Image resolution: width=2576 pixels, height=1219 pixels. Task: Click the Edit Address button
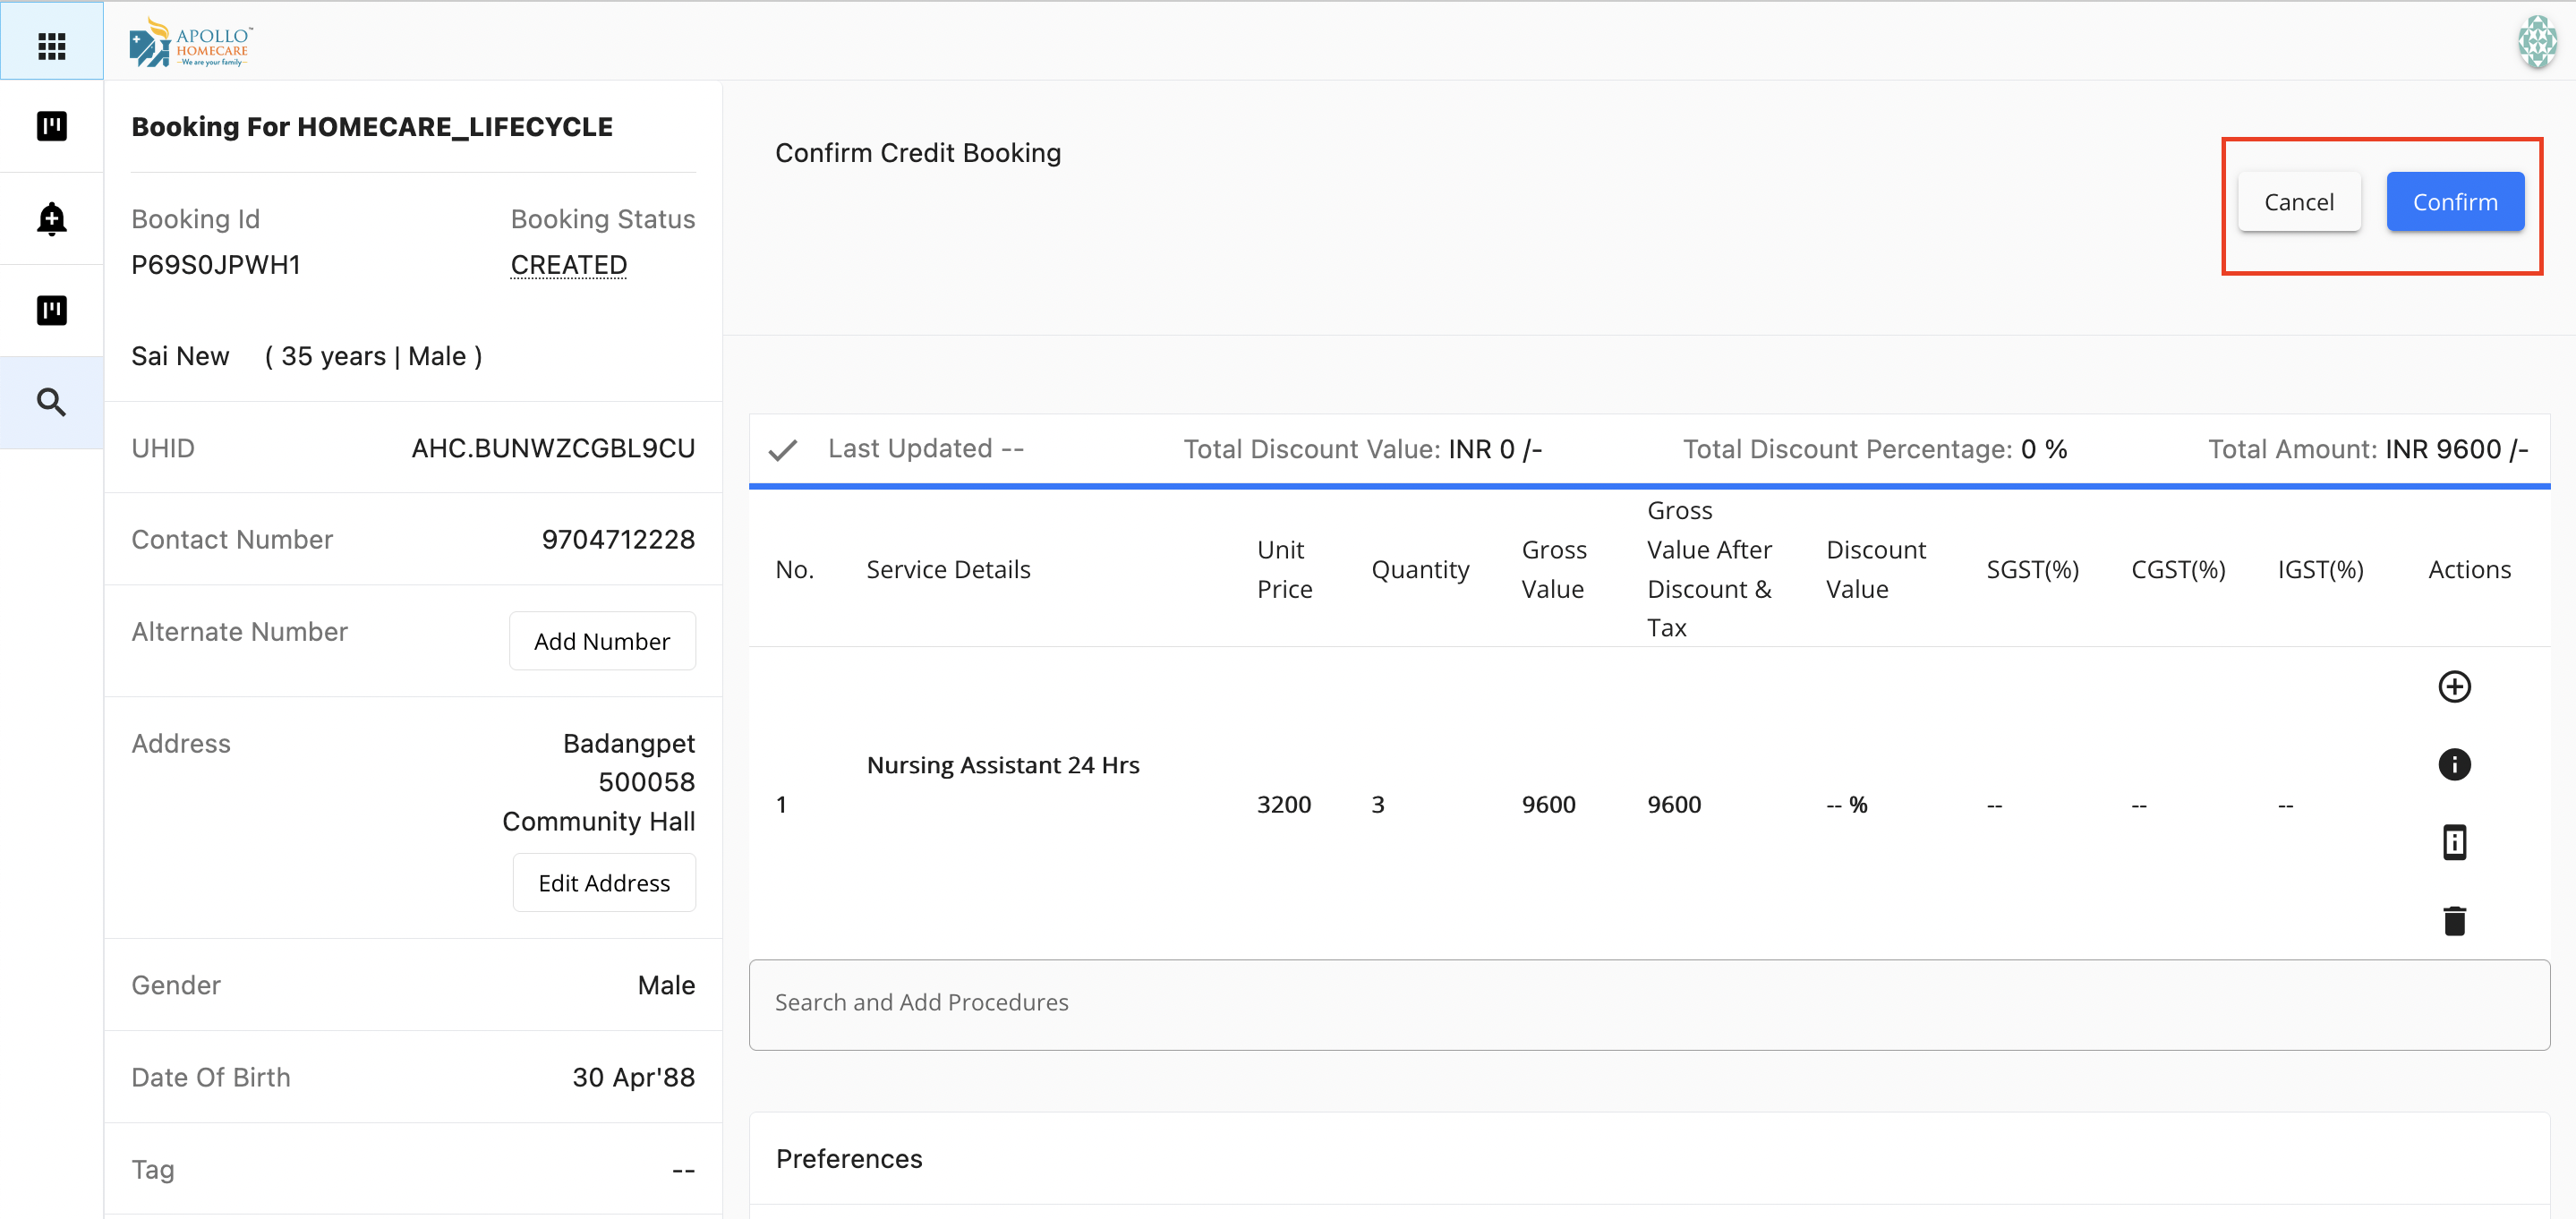(603, 883)
